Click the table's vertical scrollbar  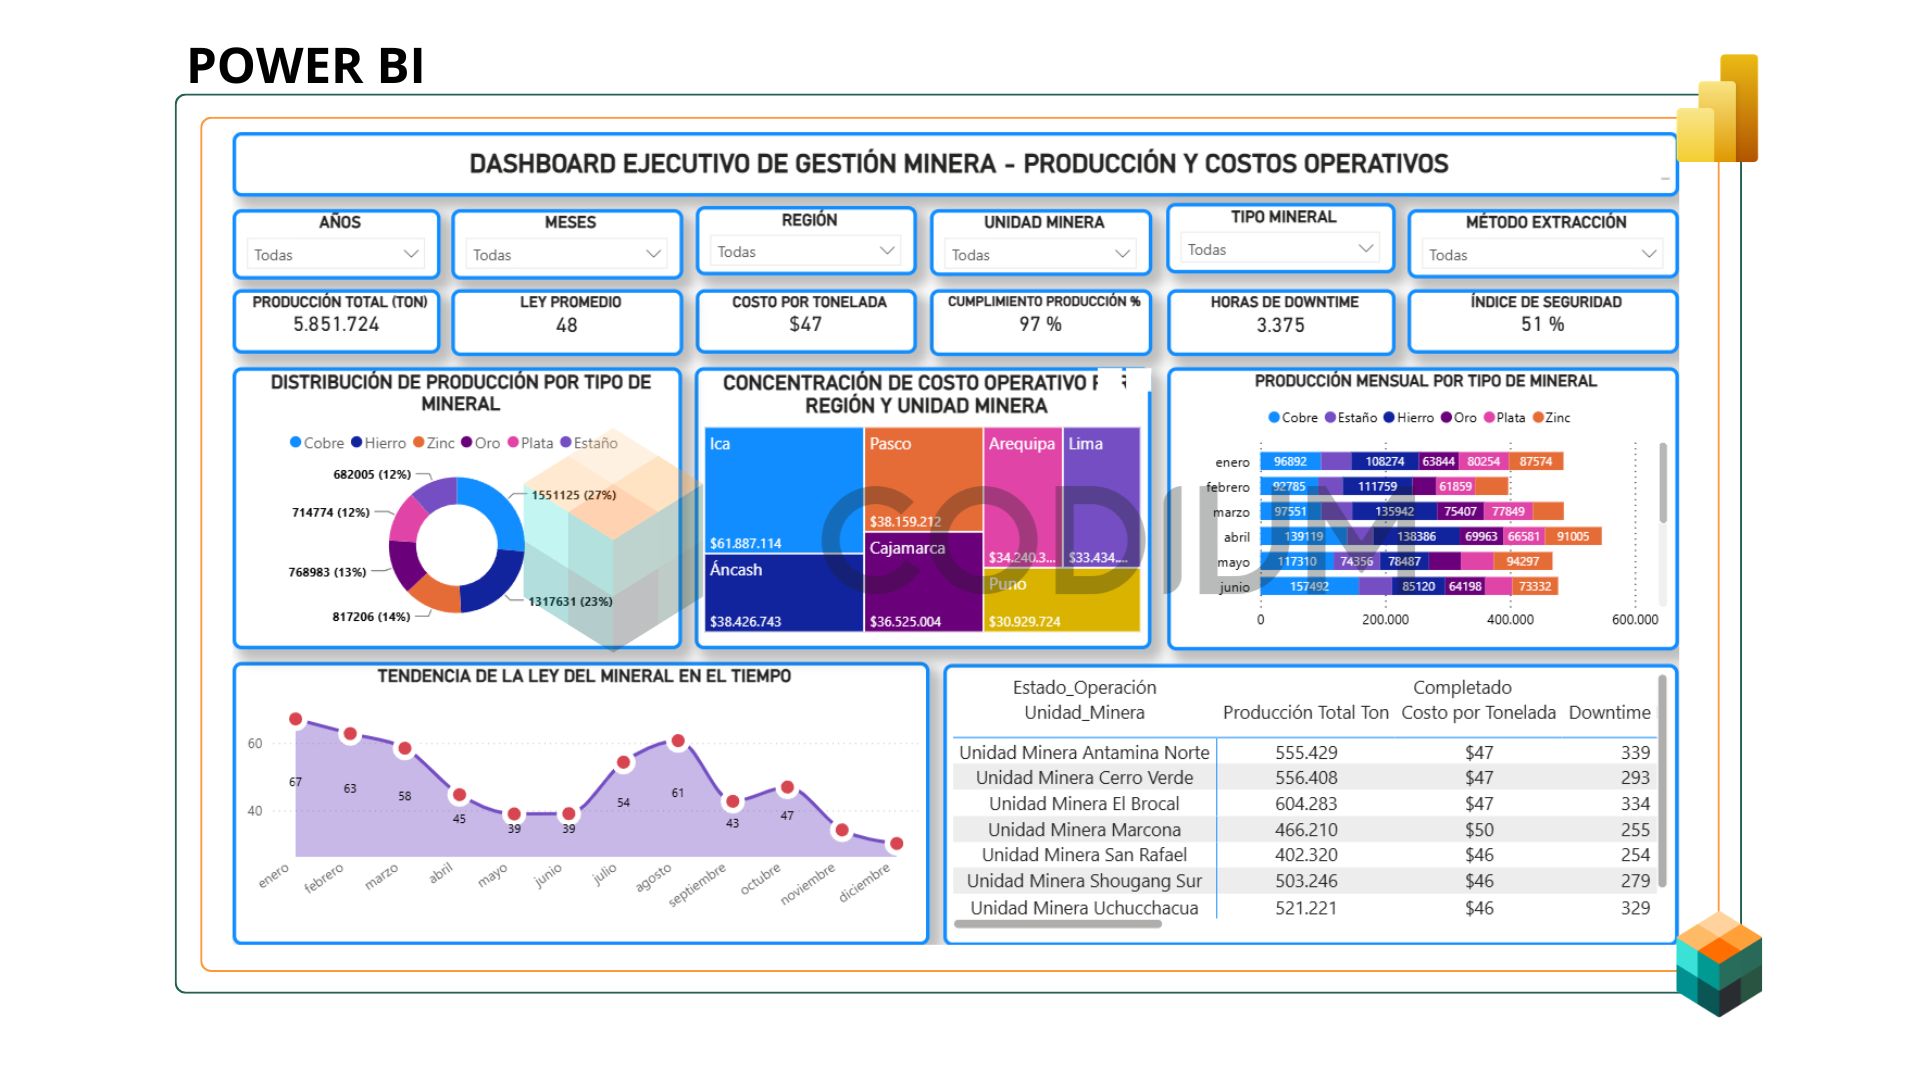1662,782
